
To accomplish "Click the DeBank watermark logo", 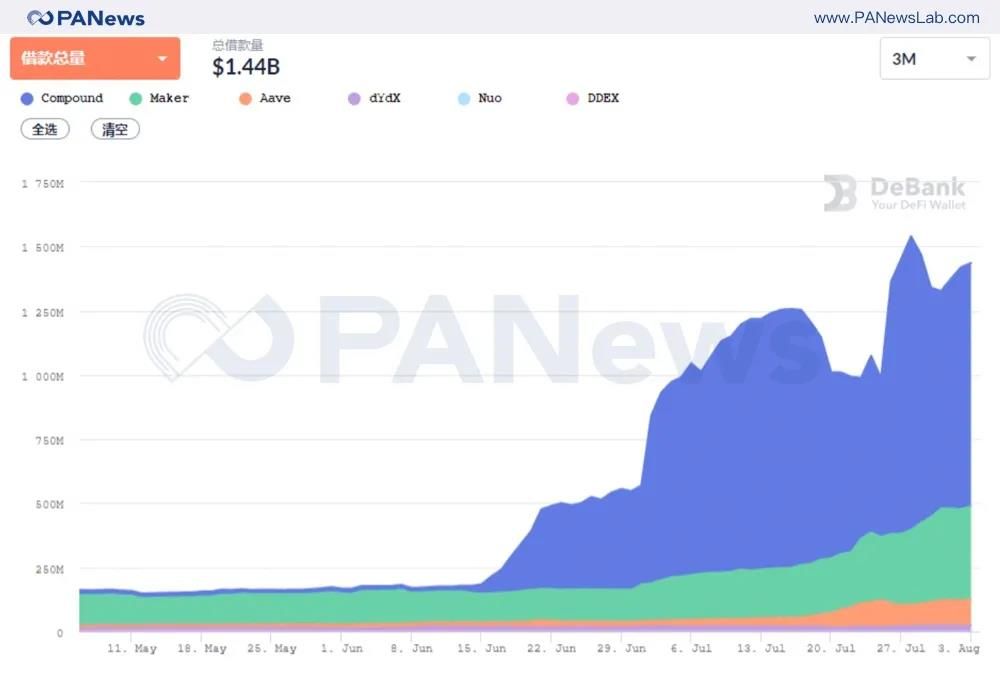I will [894, 193].
